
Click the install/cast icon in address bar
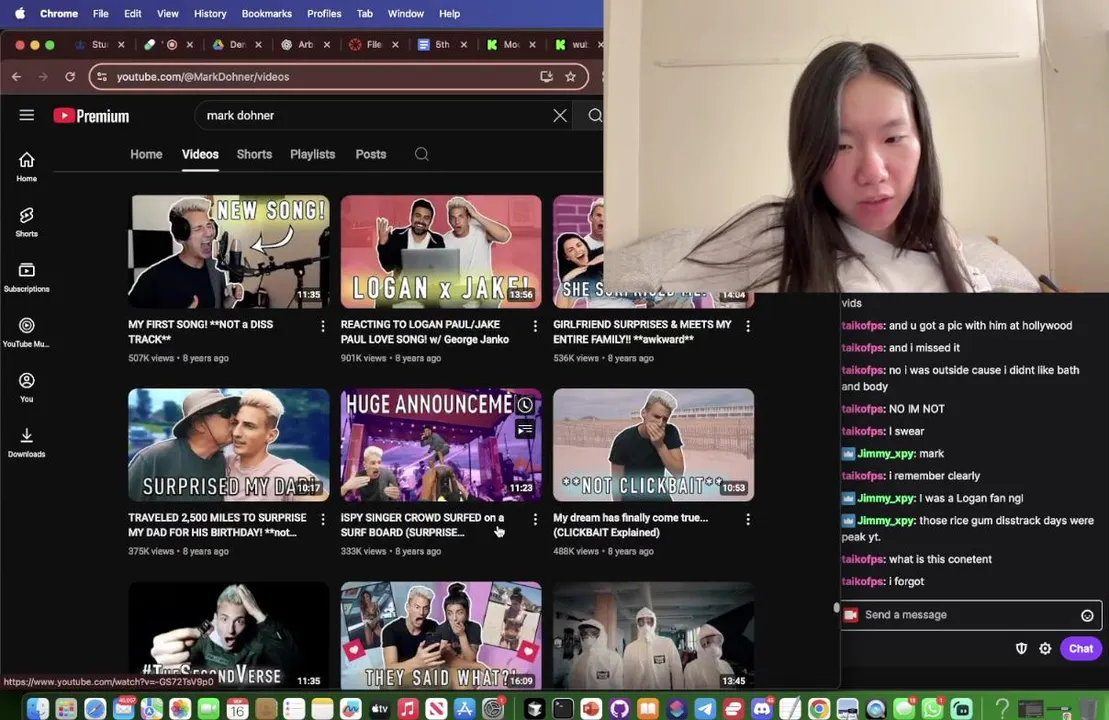(546, 76)
